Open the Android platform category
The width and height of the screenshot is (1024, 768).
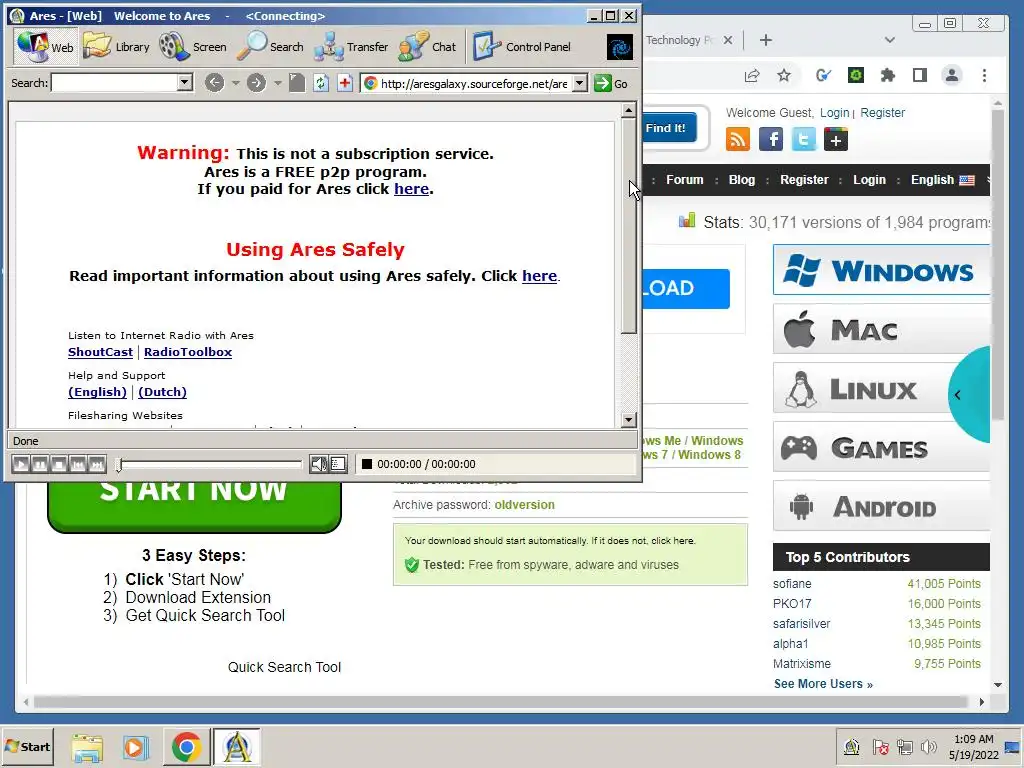point(881,507)
